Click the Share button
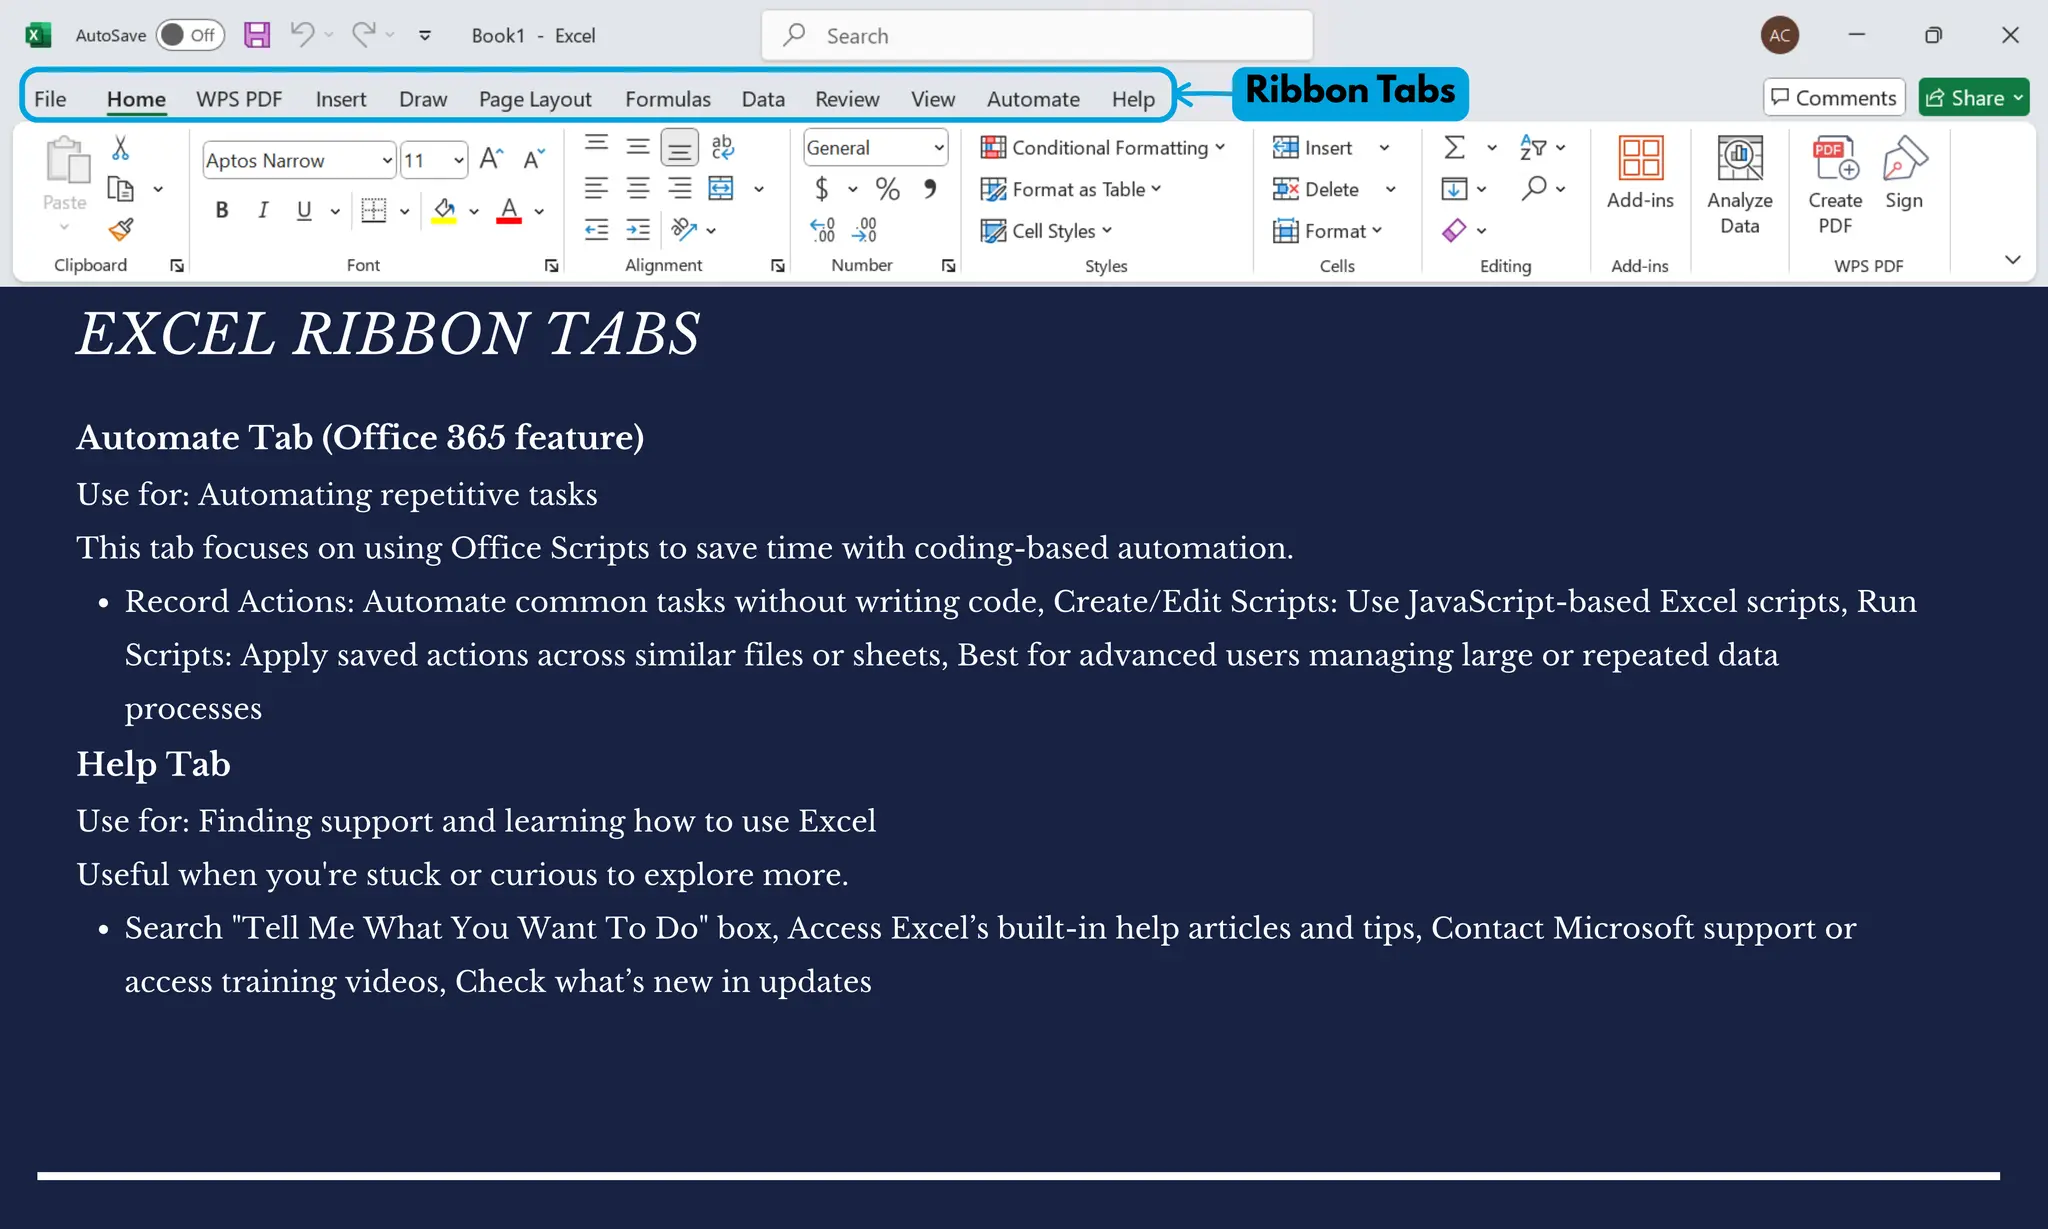The height and width of the screenshot is (1229, 2048). pos(1974,97)
